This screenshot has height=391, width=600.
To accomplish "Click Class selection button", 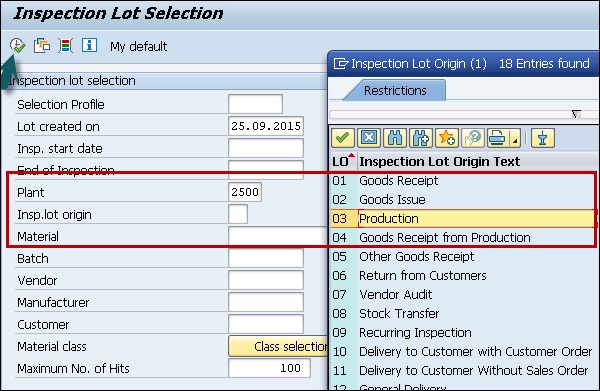I will 279,346.
